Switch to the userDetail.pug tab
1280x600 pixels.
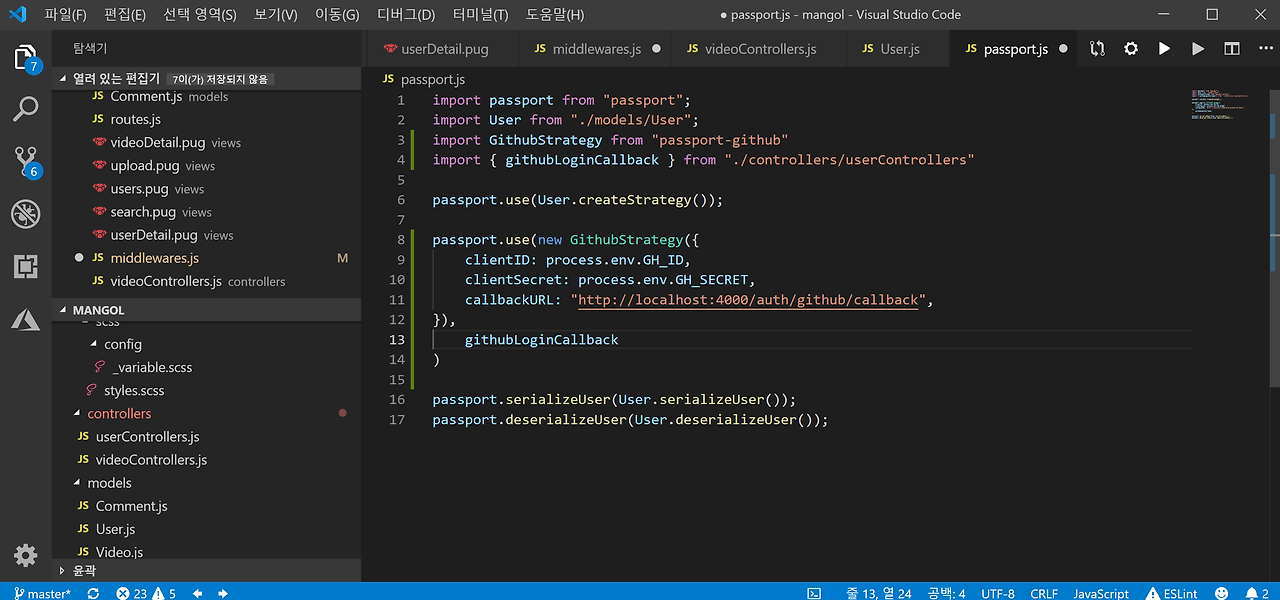click(439, 48)
